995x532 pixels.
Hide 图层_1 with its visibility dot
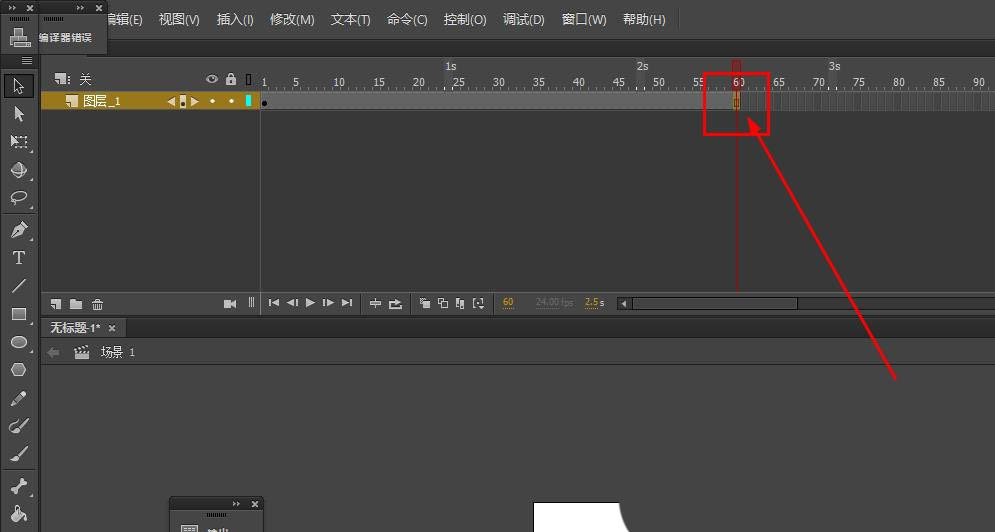click(213, 101)
